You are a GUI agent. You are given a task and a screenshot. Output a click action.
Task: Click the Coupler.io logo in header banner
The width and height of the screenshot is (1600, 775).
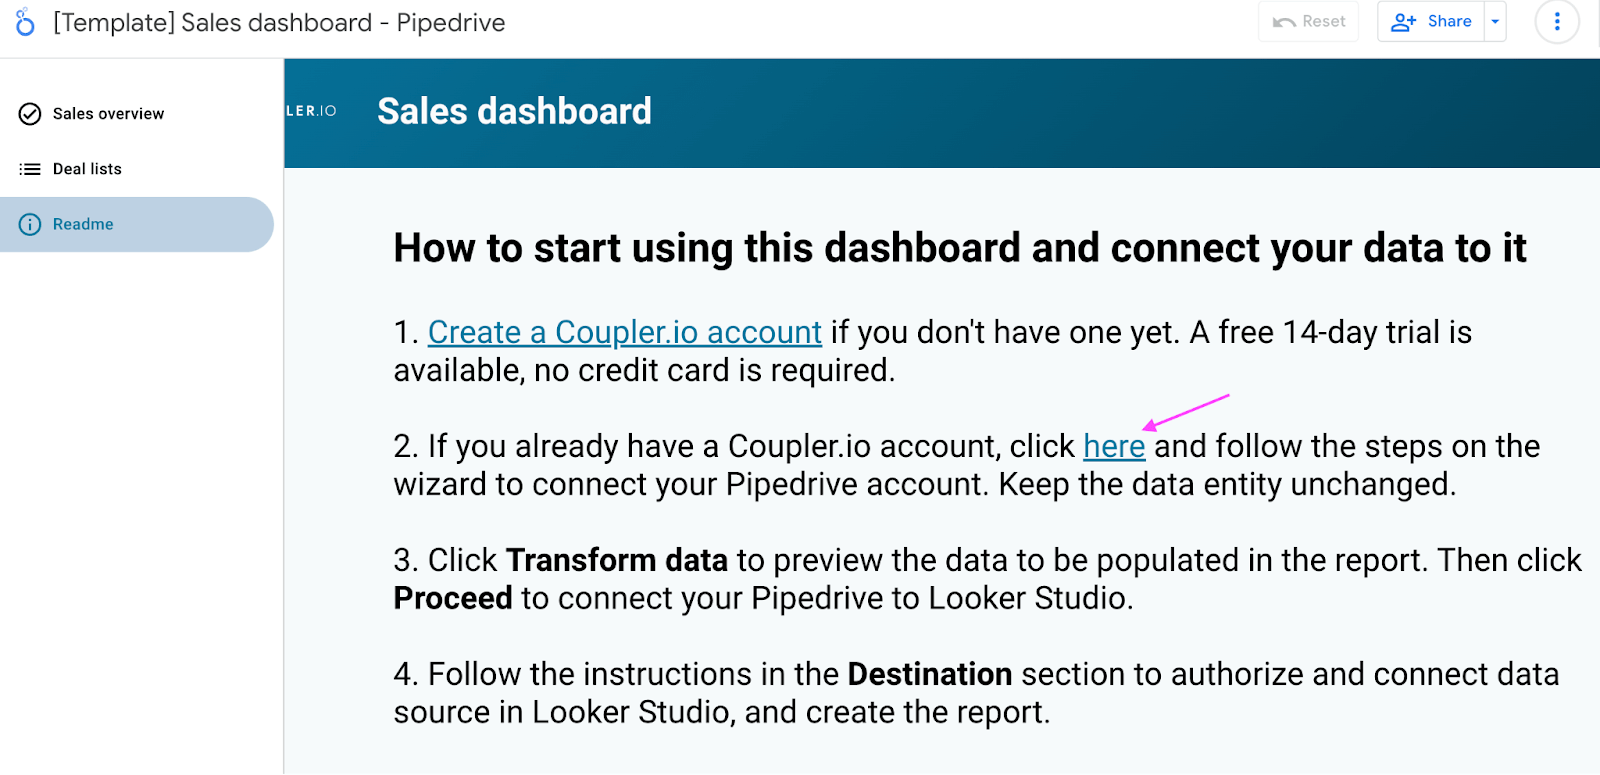pos(312,111)
